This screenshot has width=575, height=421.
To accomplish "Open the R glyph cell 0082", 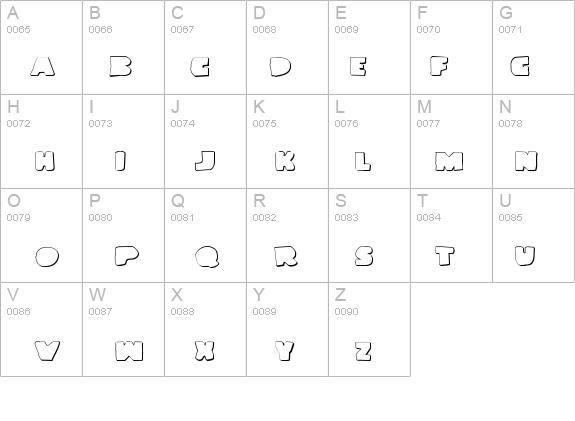I will click(288, 235).
